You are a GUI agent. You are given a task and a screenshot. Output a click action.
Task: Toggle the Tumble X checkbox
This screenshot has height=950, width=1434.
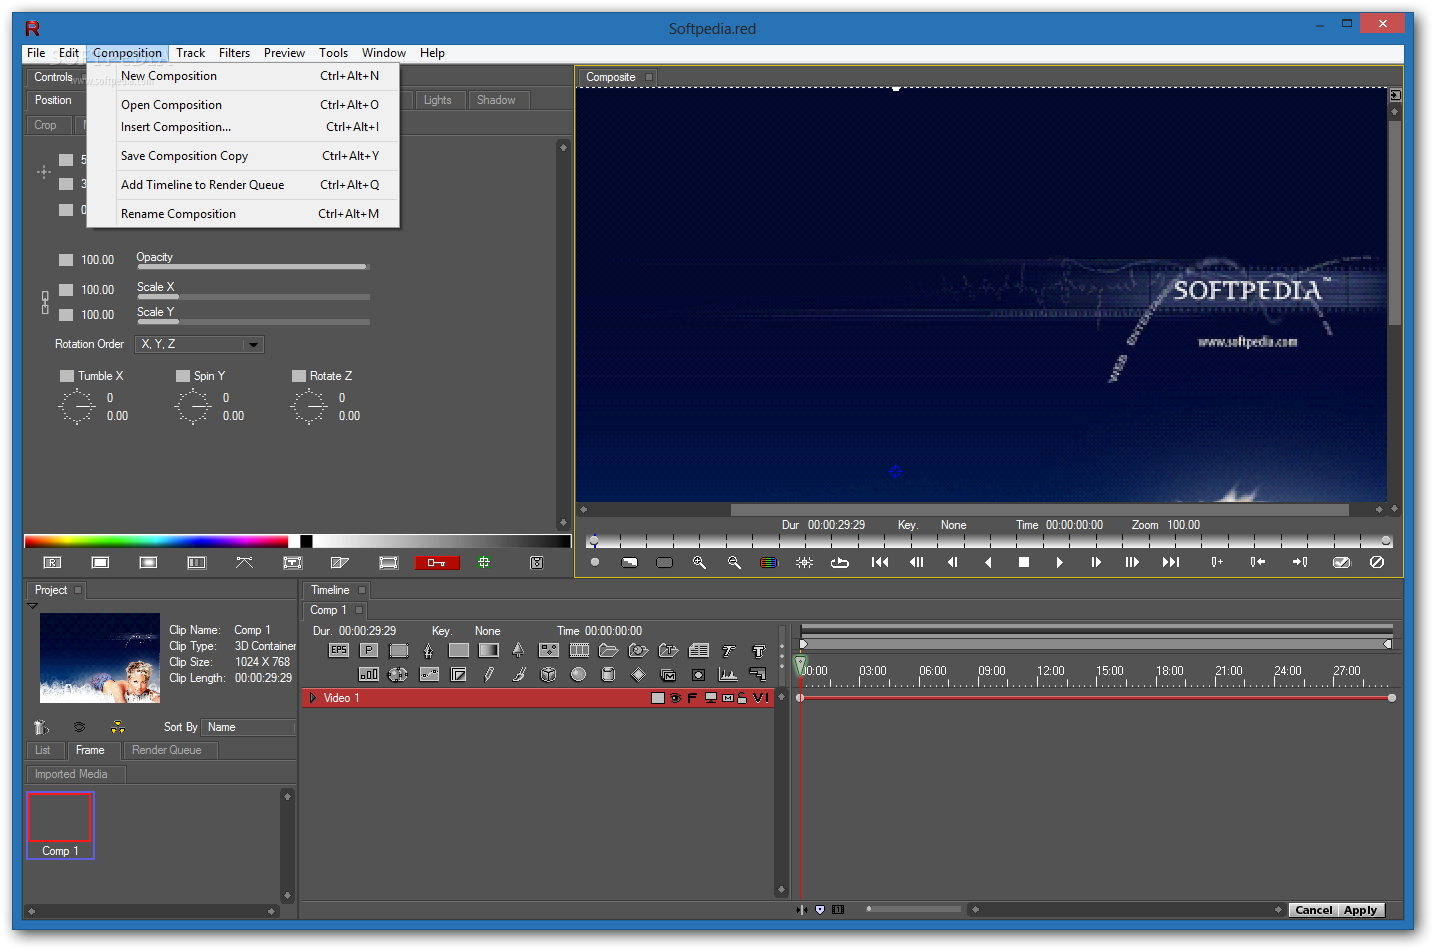(x=67, y=376)
